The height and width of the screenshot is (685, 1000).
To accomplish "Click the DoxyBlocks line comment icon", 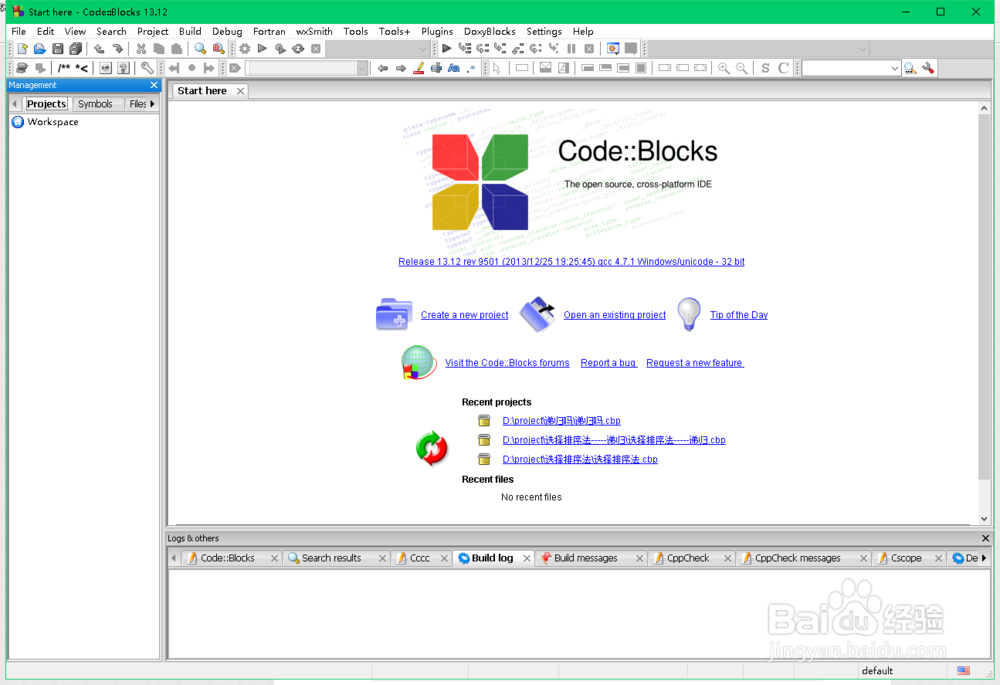I will [82, 68].
